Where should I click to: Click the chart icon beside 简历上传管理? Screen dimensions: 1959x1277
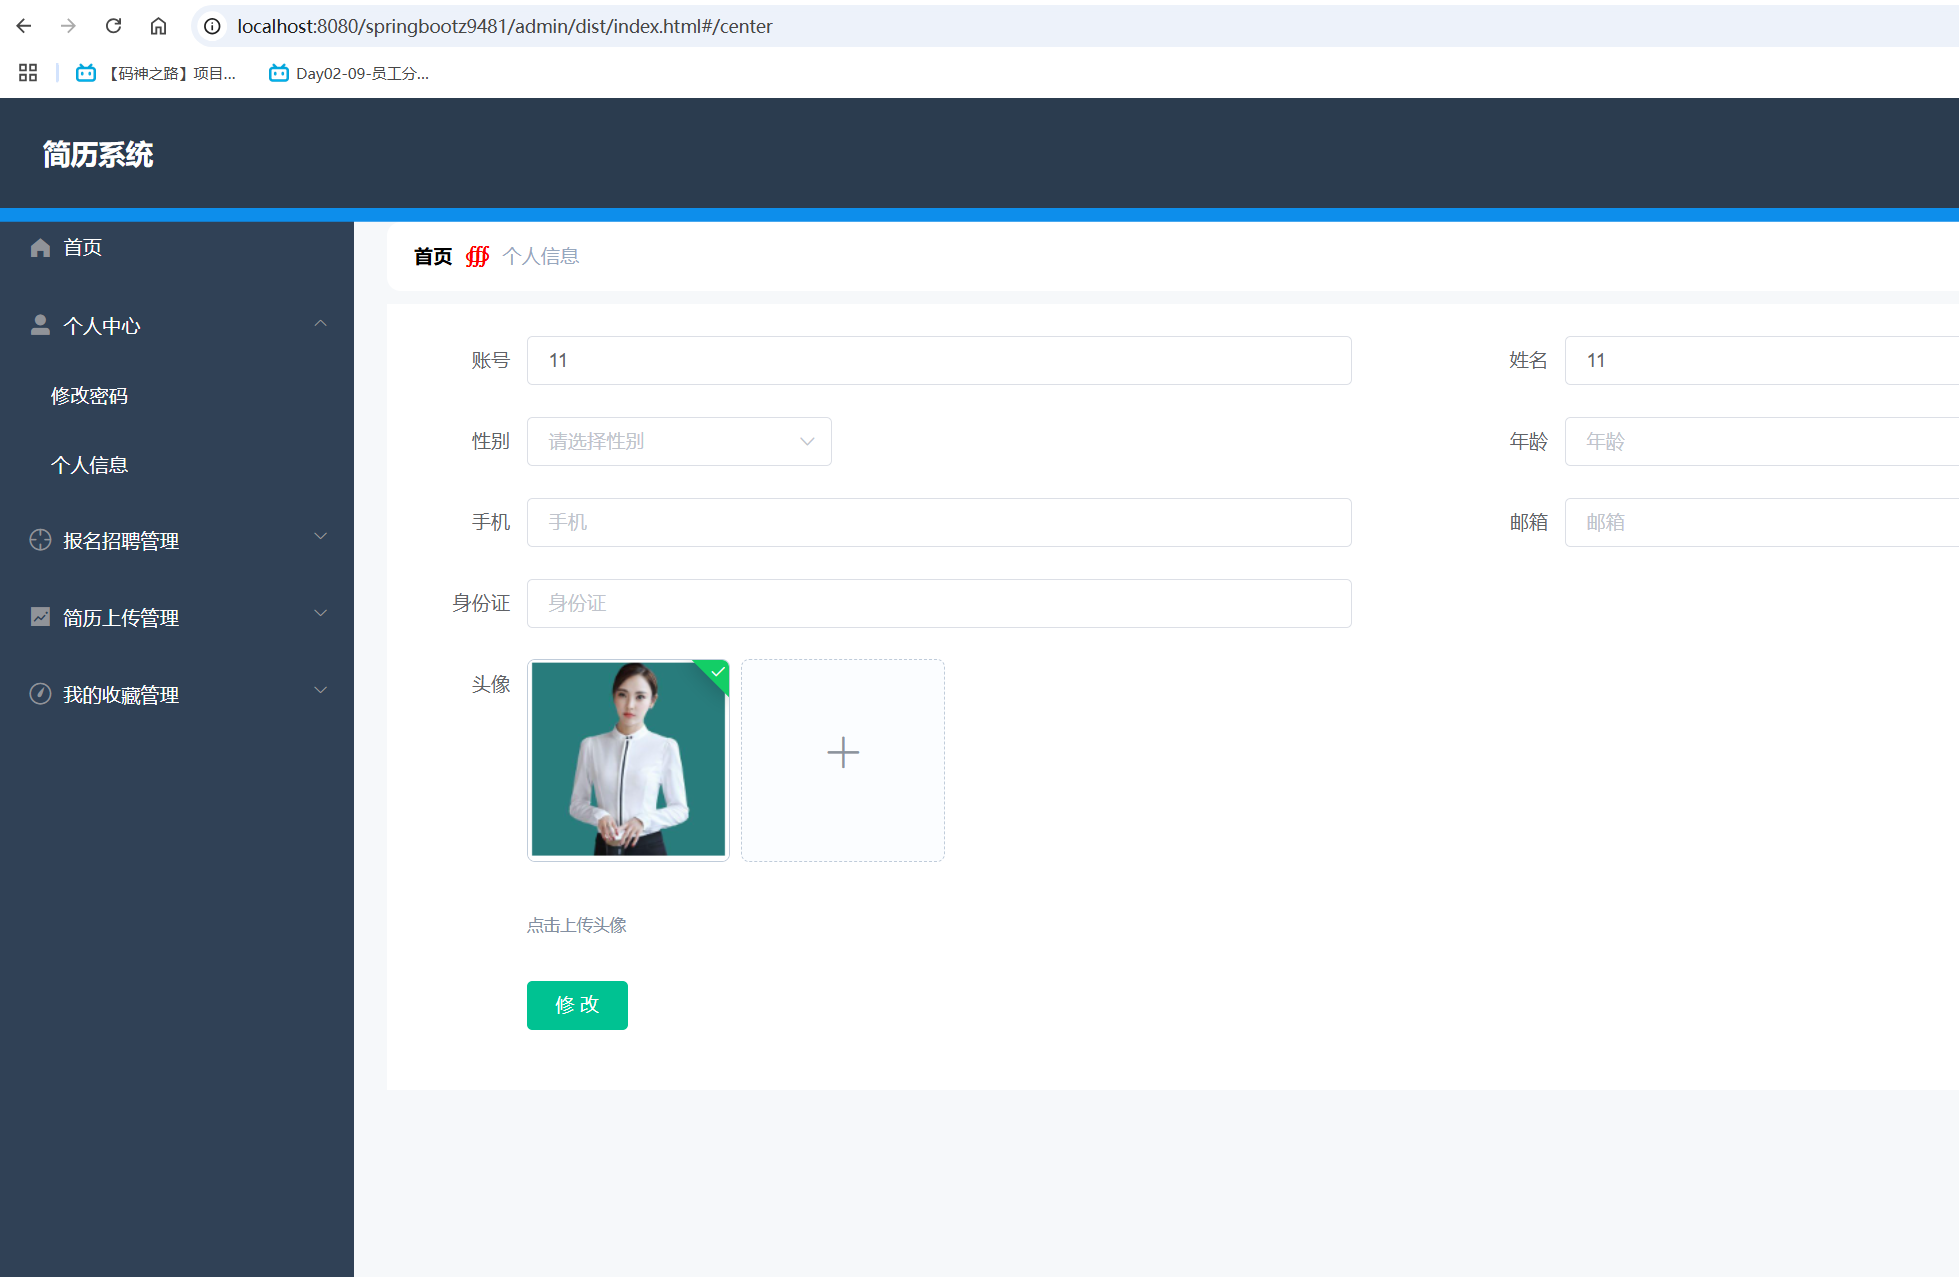pyautogui.click(x=40, y=617)
